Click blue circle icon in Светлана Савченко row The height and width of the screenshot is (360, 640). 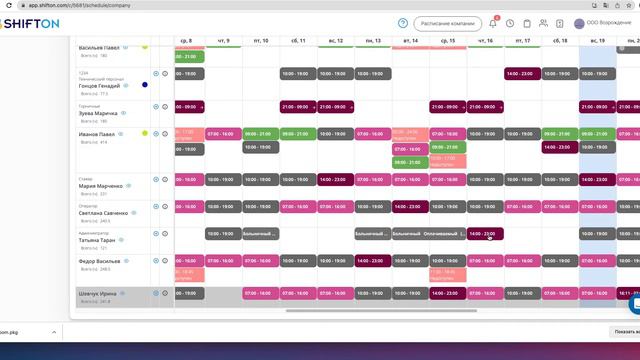[x=156, y=206]
